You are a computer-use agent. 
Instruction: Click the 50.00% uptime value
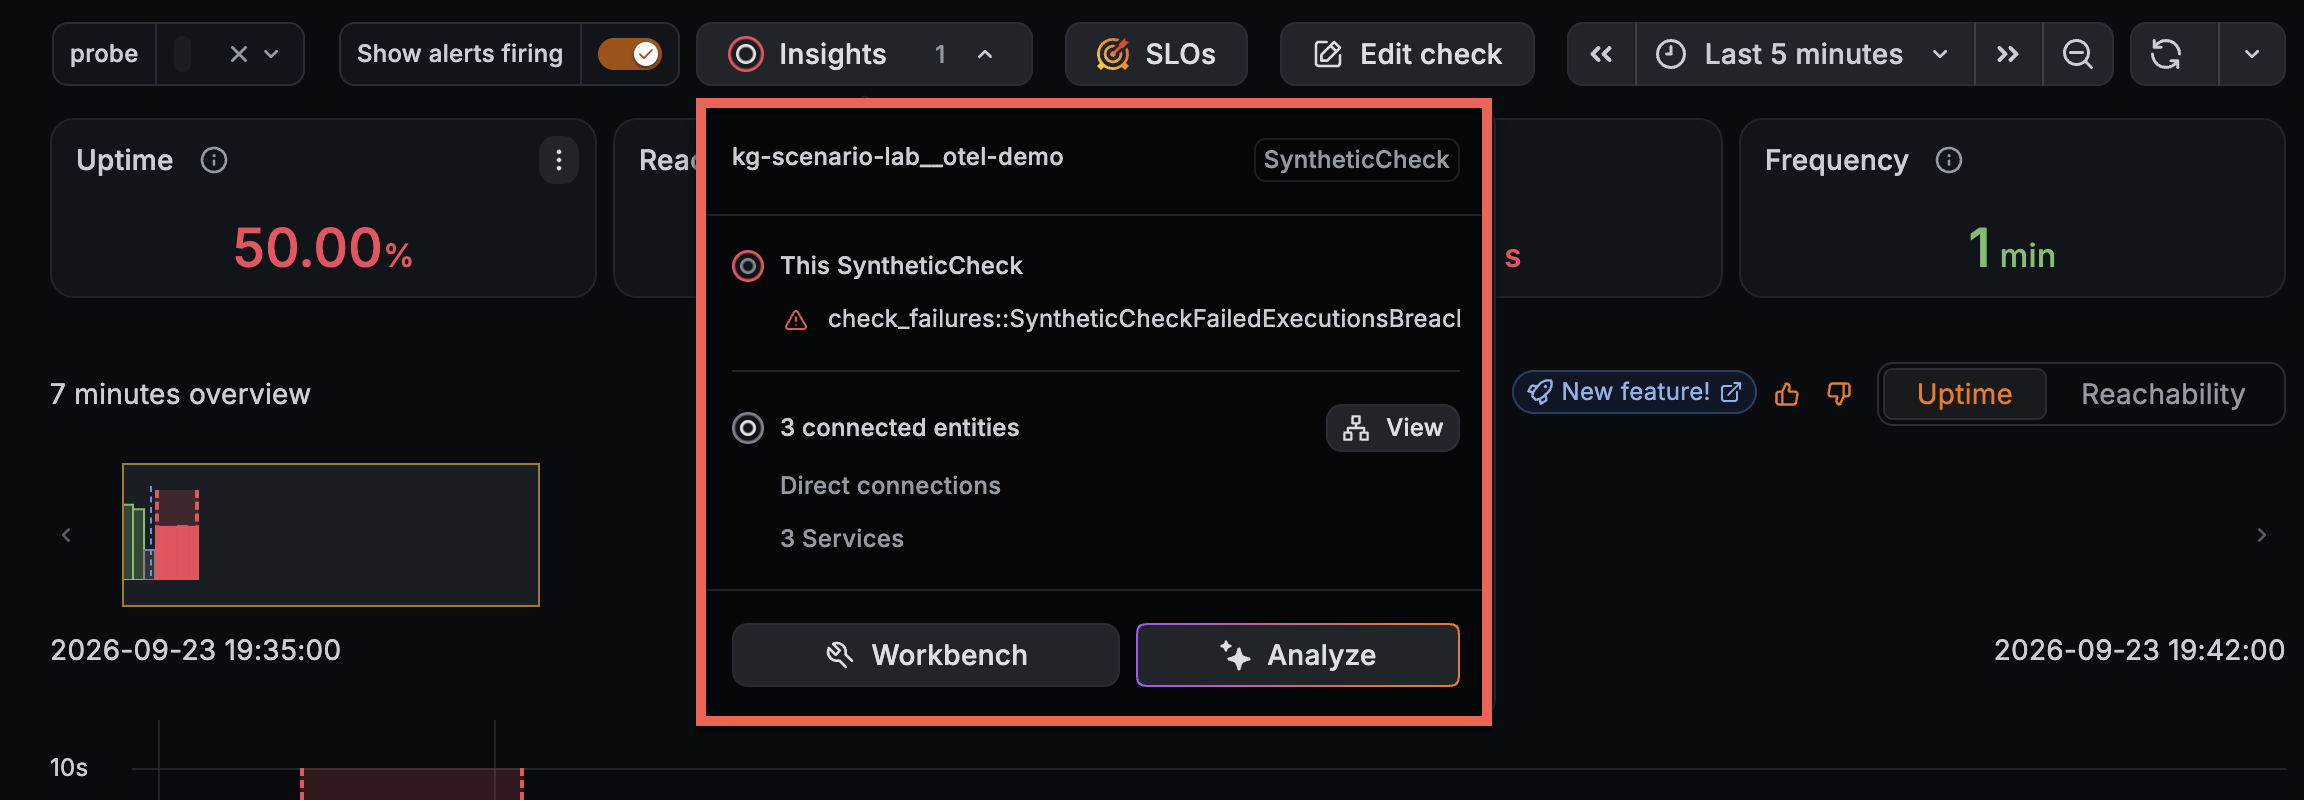323,248
